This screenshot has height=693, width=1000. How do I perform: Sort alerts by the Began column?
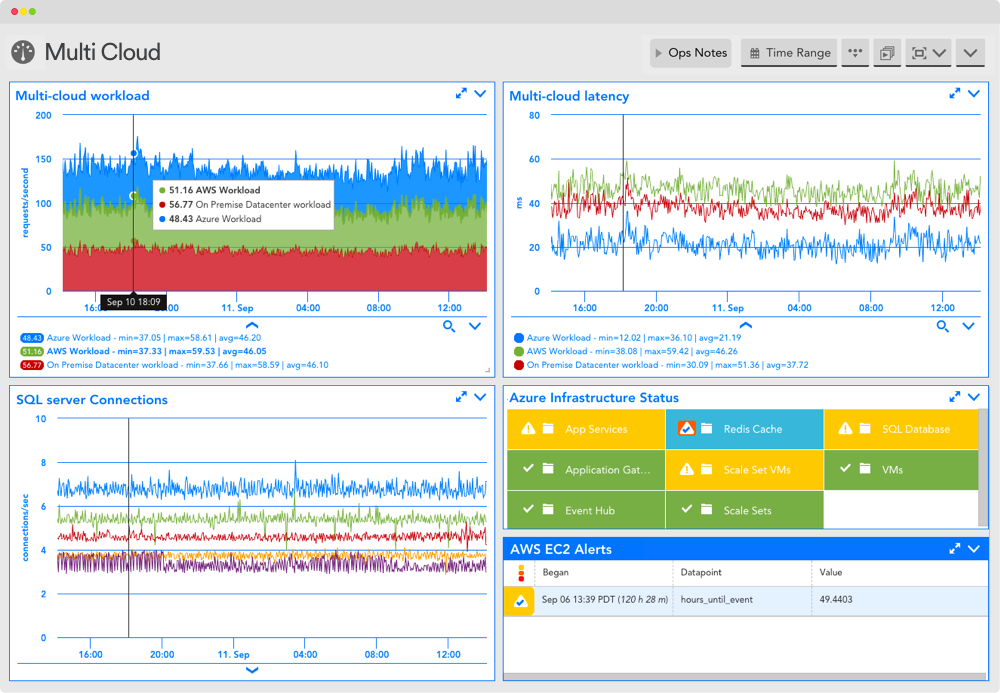pos(555,573)
